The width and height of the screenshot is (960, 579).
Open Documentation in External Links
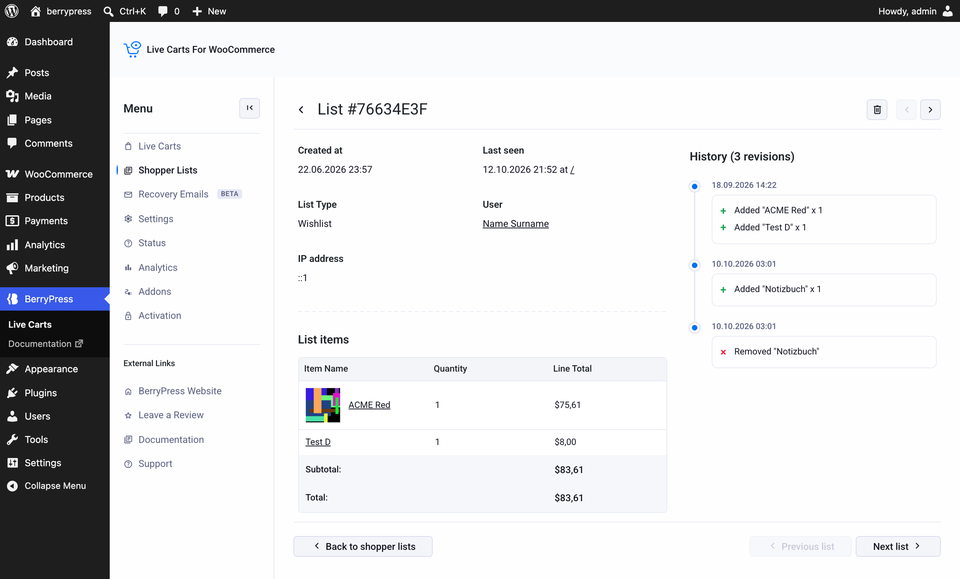(171, 439)
